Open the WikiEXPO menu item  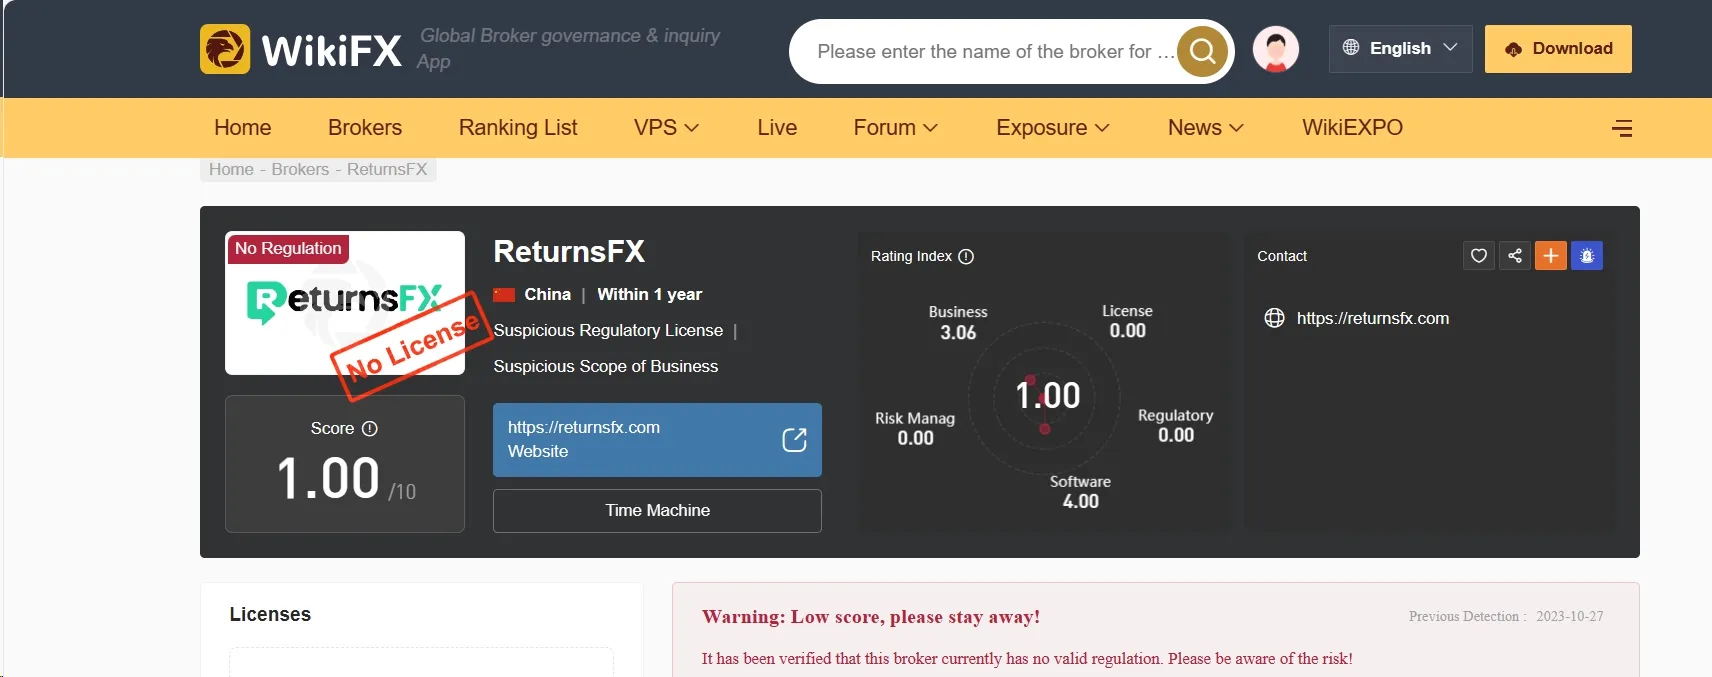point(1352,128)
